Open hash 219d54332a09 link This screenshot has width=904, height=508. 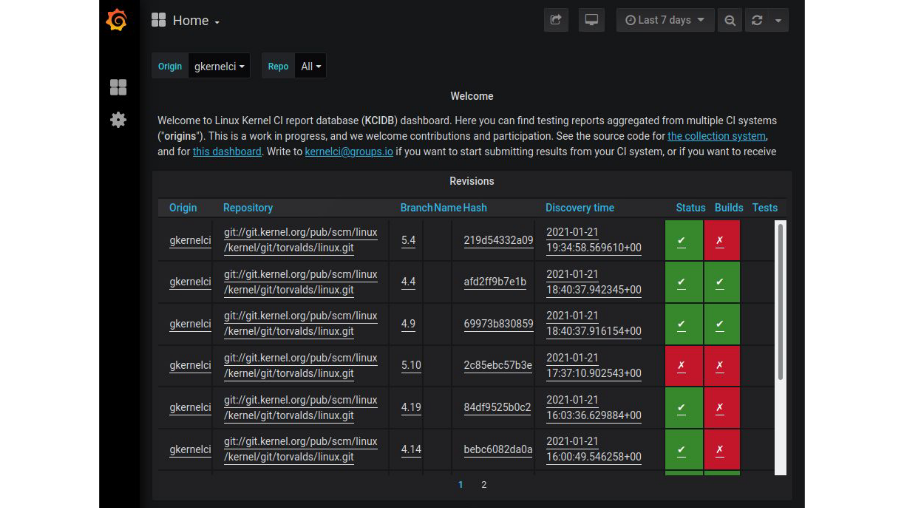pos(498,240)
